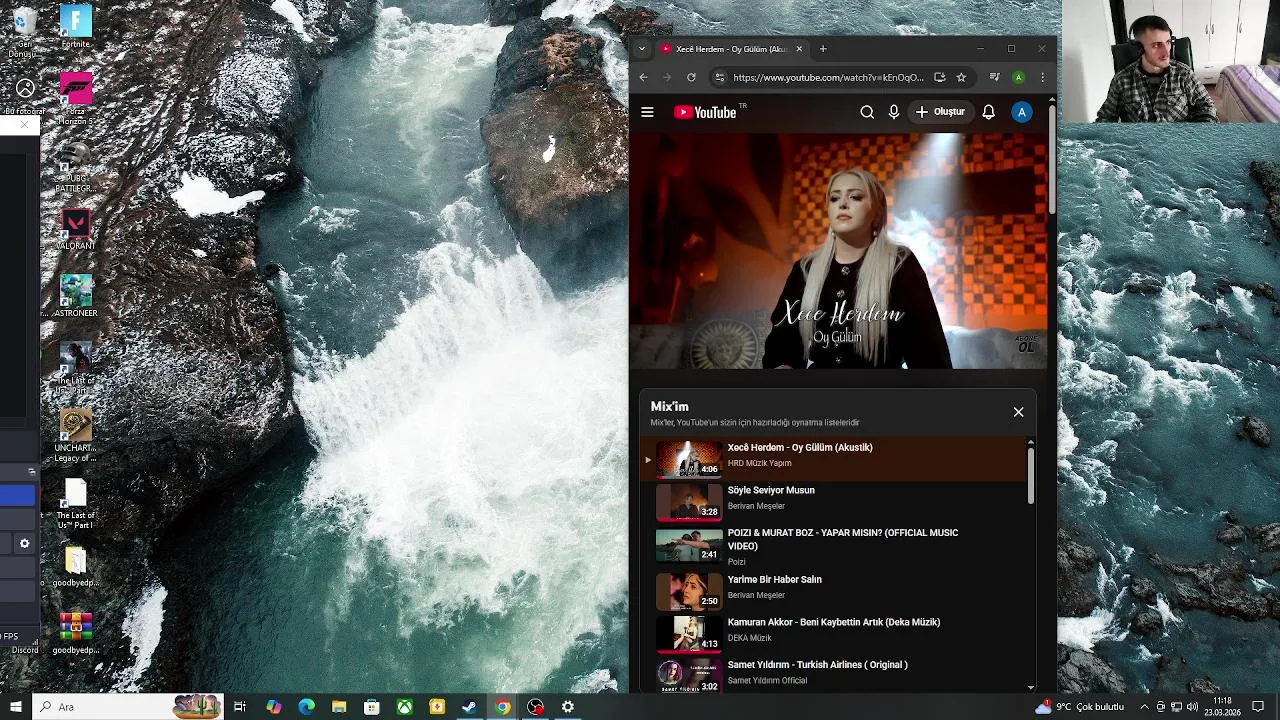Play Yarime Bir Haber Salın
1280x720 pixels.
point(834,590)
